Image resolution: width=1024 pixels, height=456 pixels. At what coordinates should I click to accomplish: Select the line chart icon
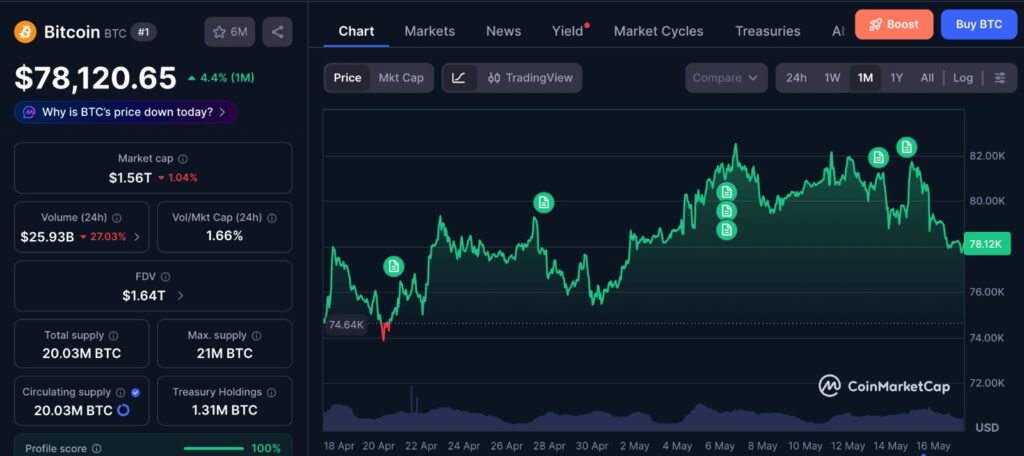point(459,78)
